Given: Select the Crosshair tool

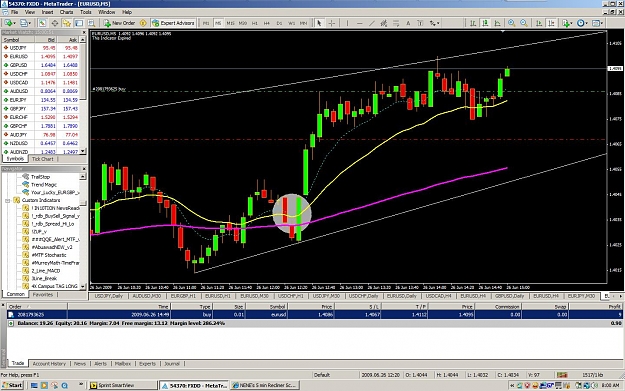Looking at the screenshot, I should click(x=332, y=23).
